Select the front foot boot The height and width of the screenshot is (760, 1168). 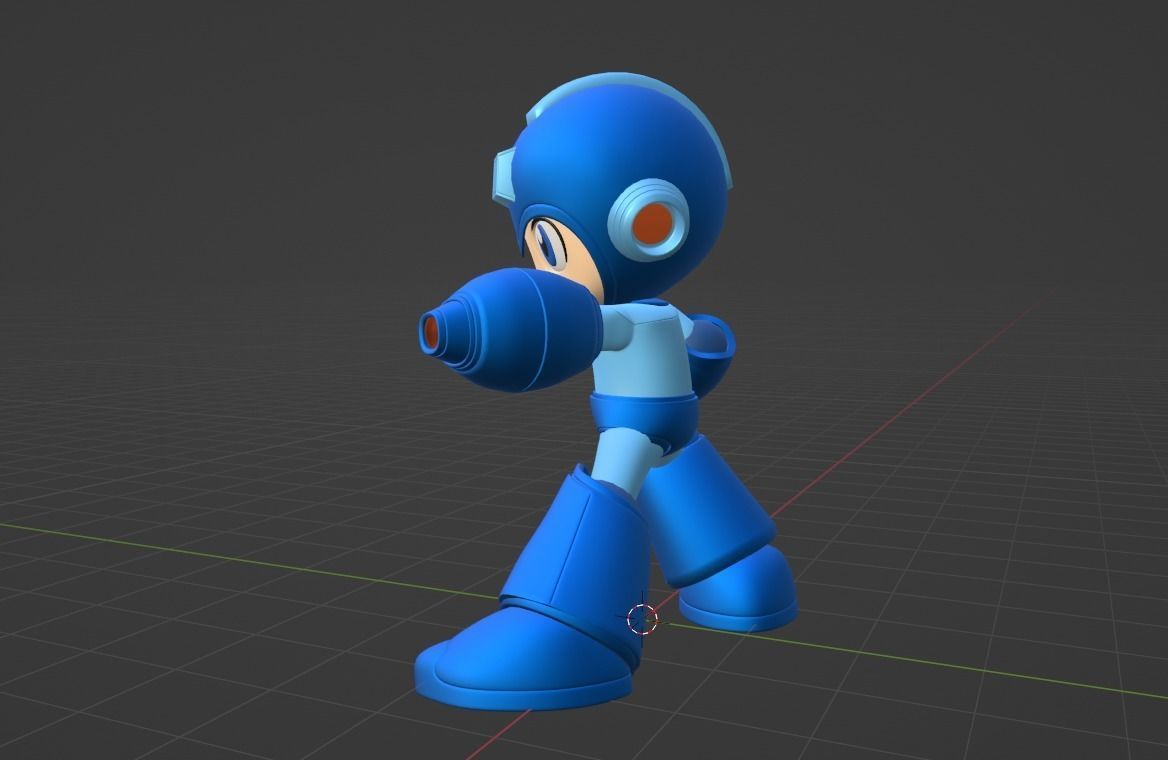click(x=524, y=661)
